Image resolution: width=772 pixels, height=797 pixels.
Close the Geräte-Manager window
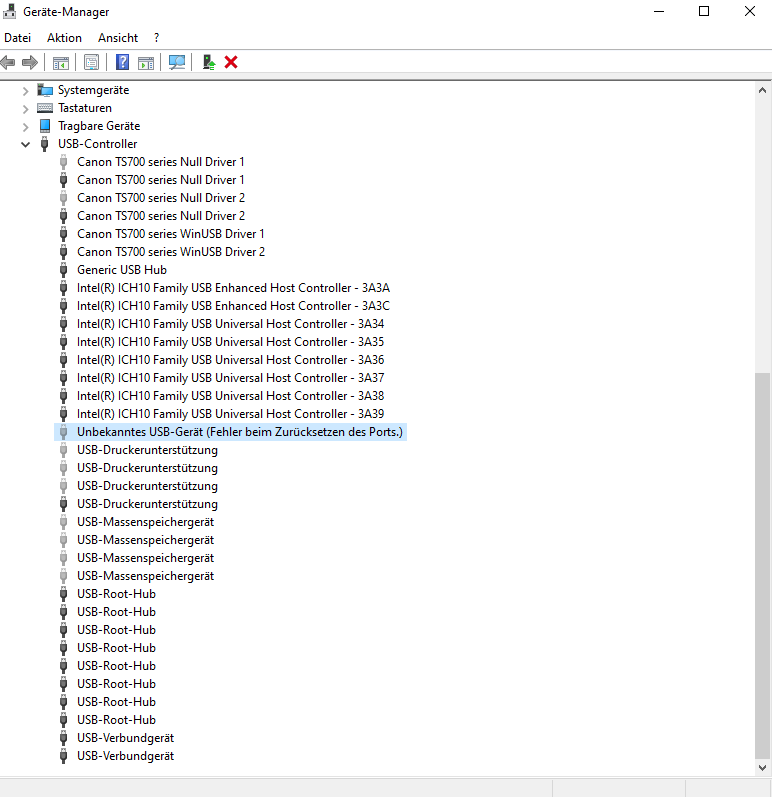point(750,11)
